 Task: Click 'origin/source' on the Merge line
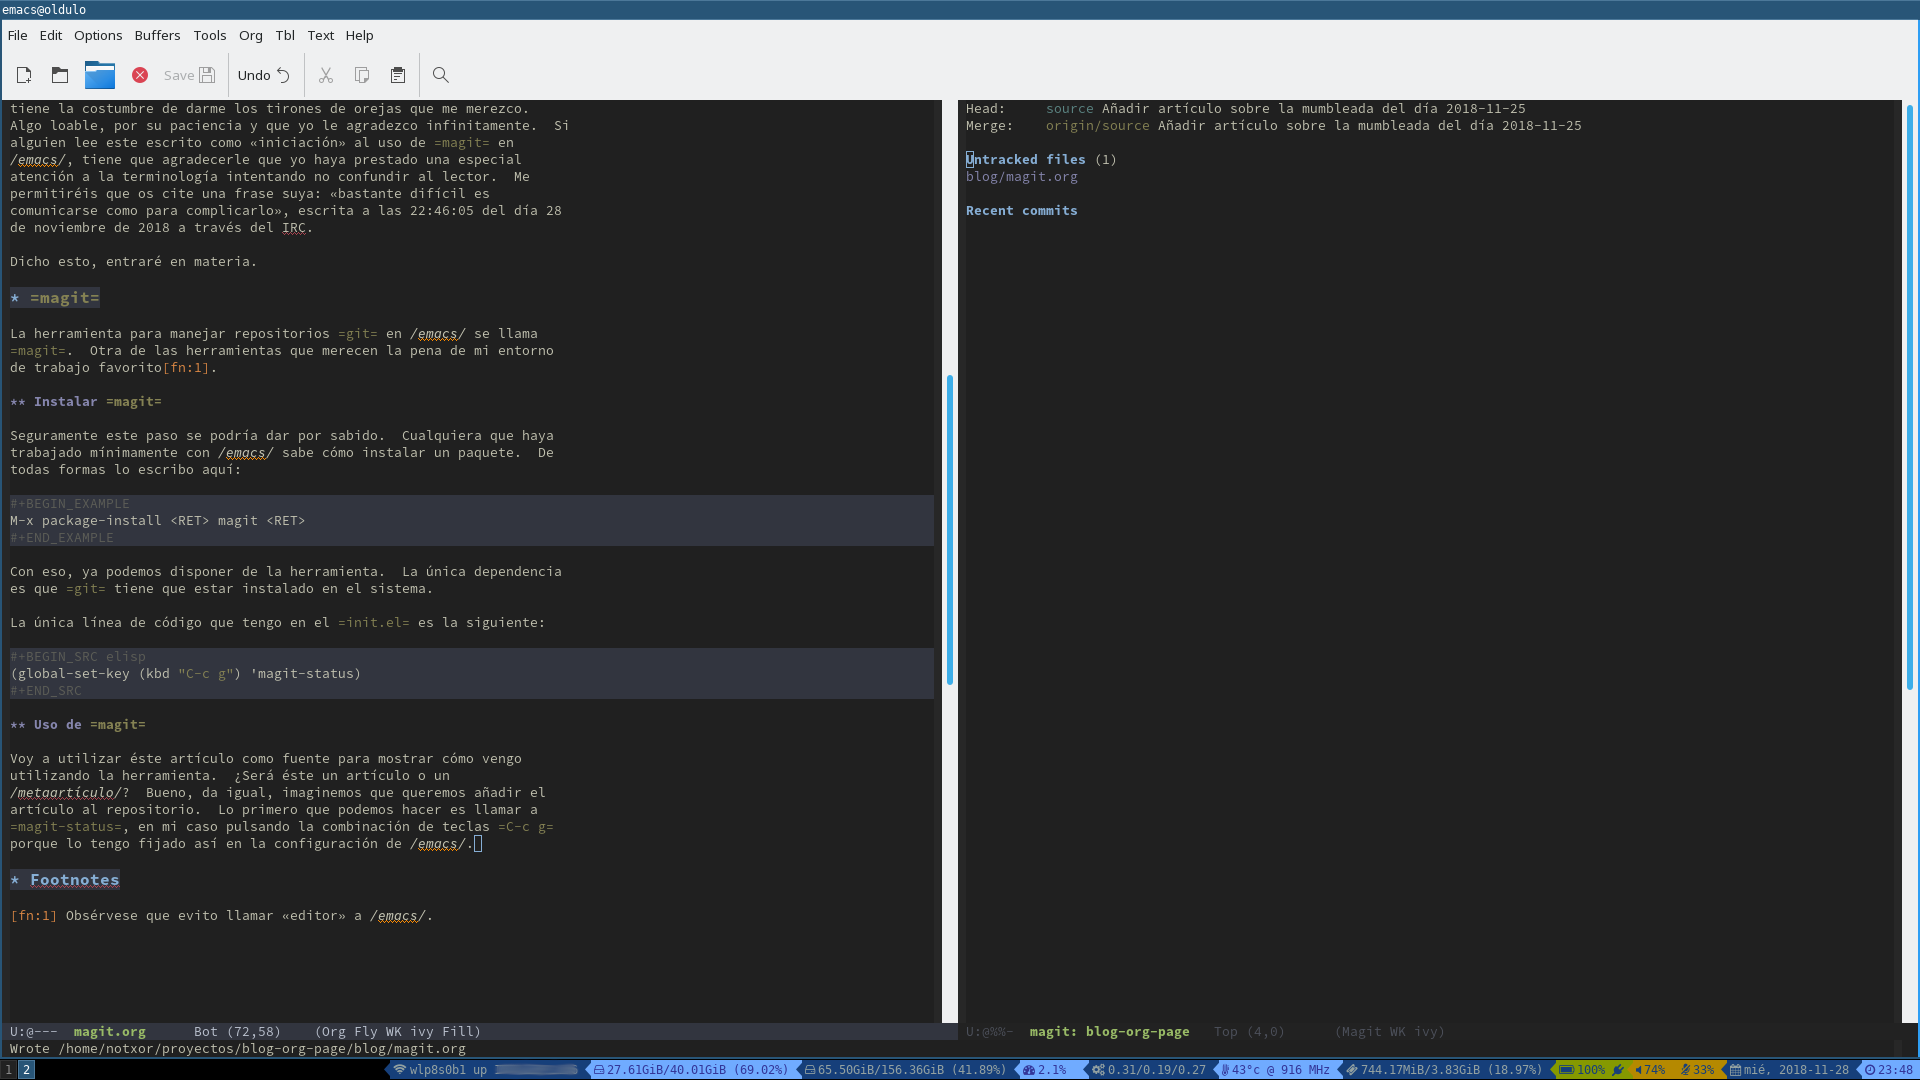(x=1098, y=126)
